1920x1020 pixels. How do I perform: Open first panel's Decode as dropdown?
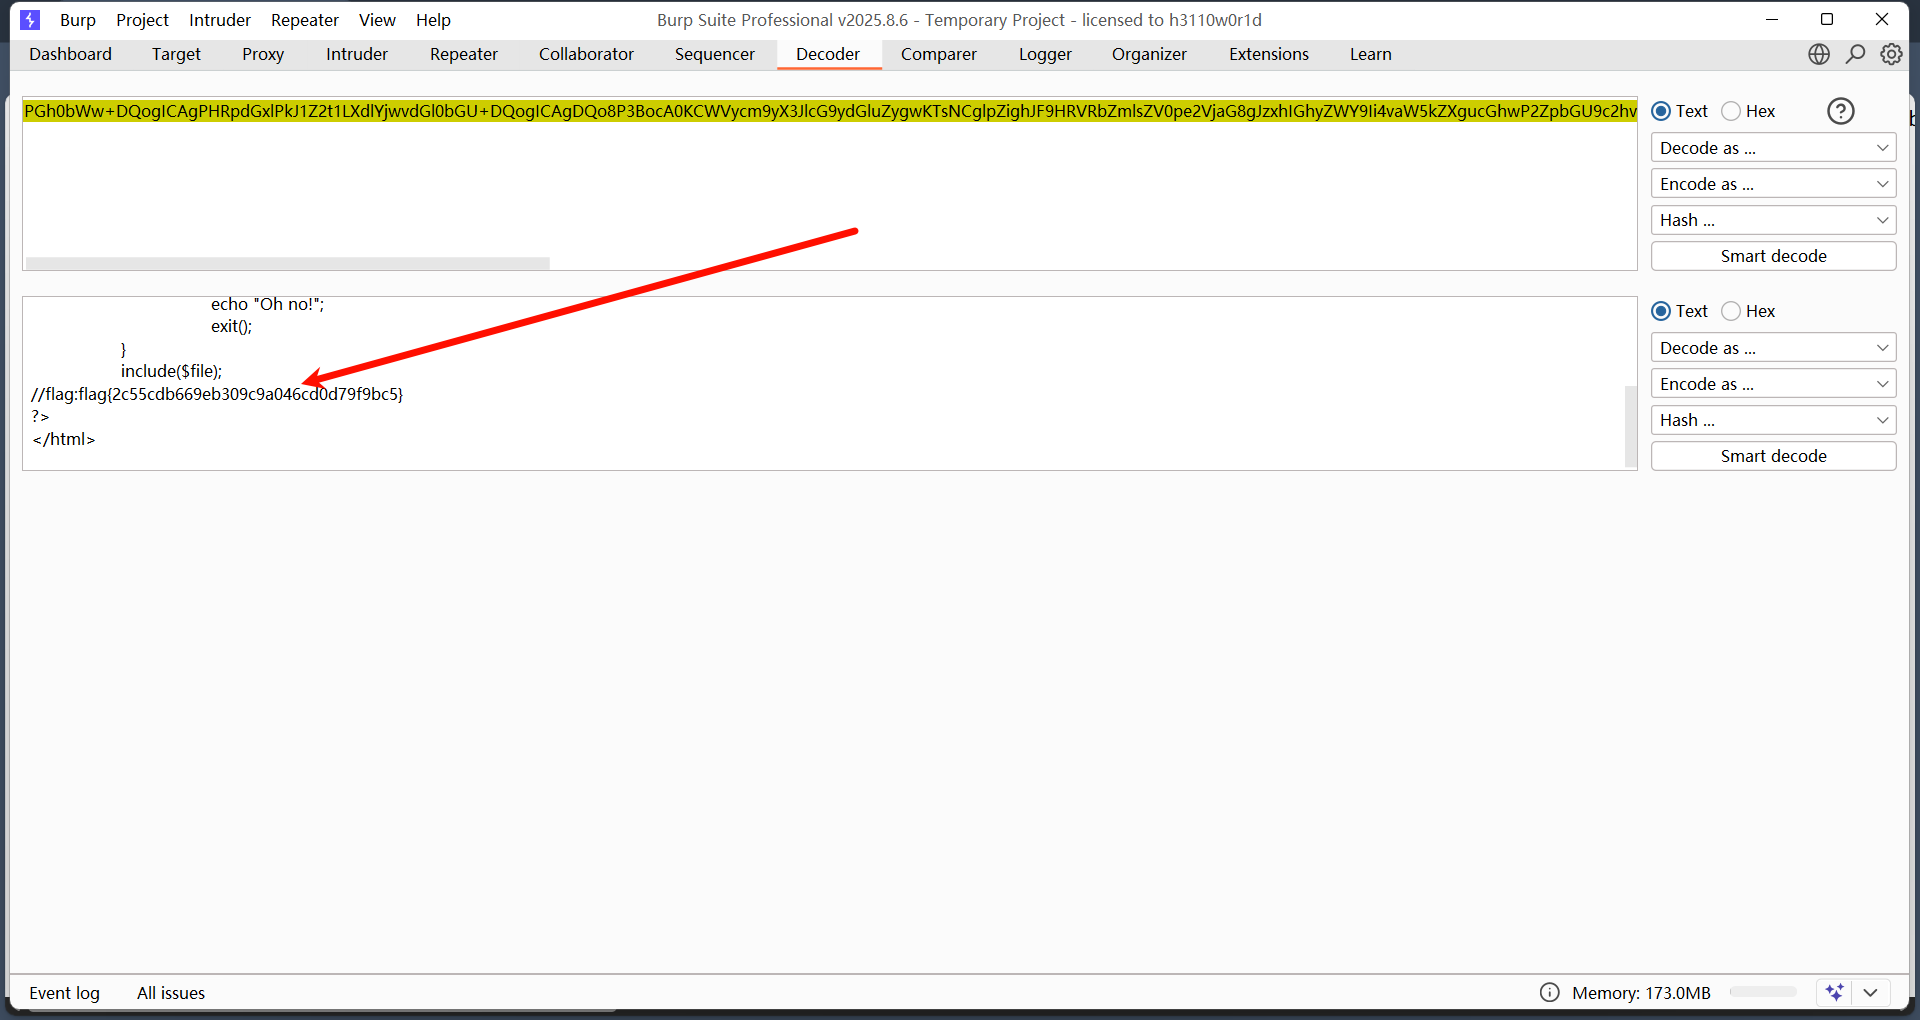coord(1773,148)
